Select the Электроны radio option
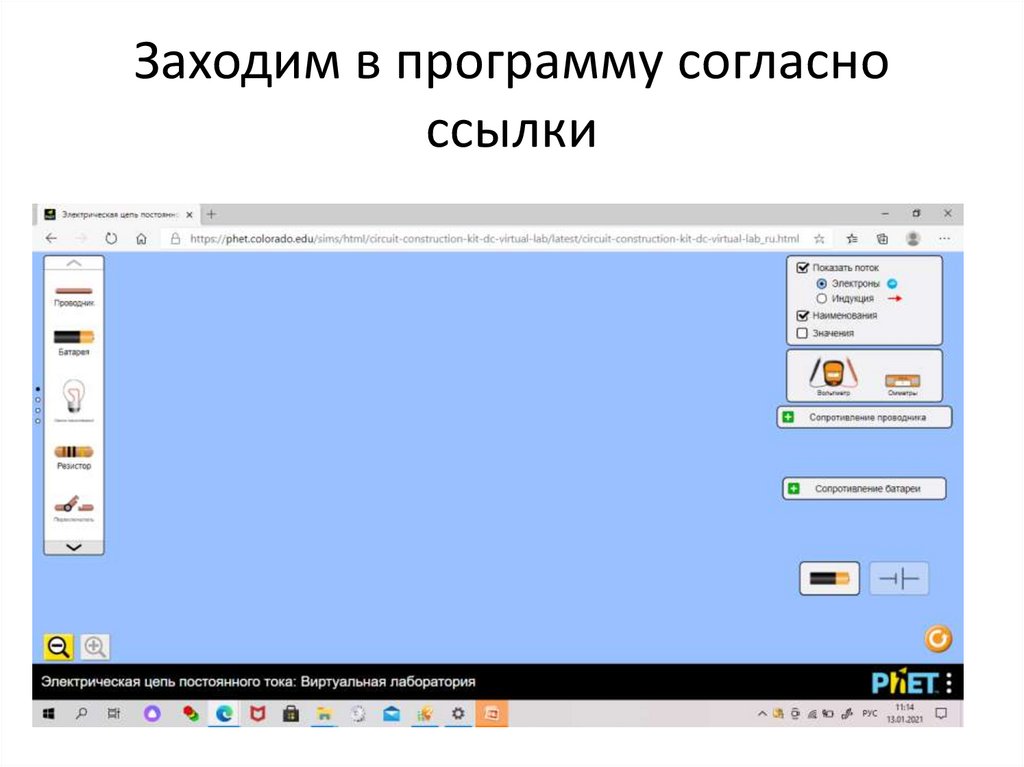The width and height of the screenshot is (1024, 767). pyautogui.click(x=822, y=284)
